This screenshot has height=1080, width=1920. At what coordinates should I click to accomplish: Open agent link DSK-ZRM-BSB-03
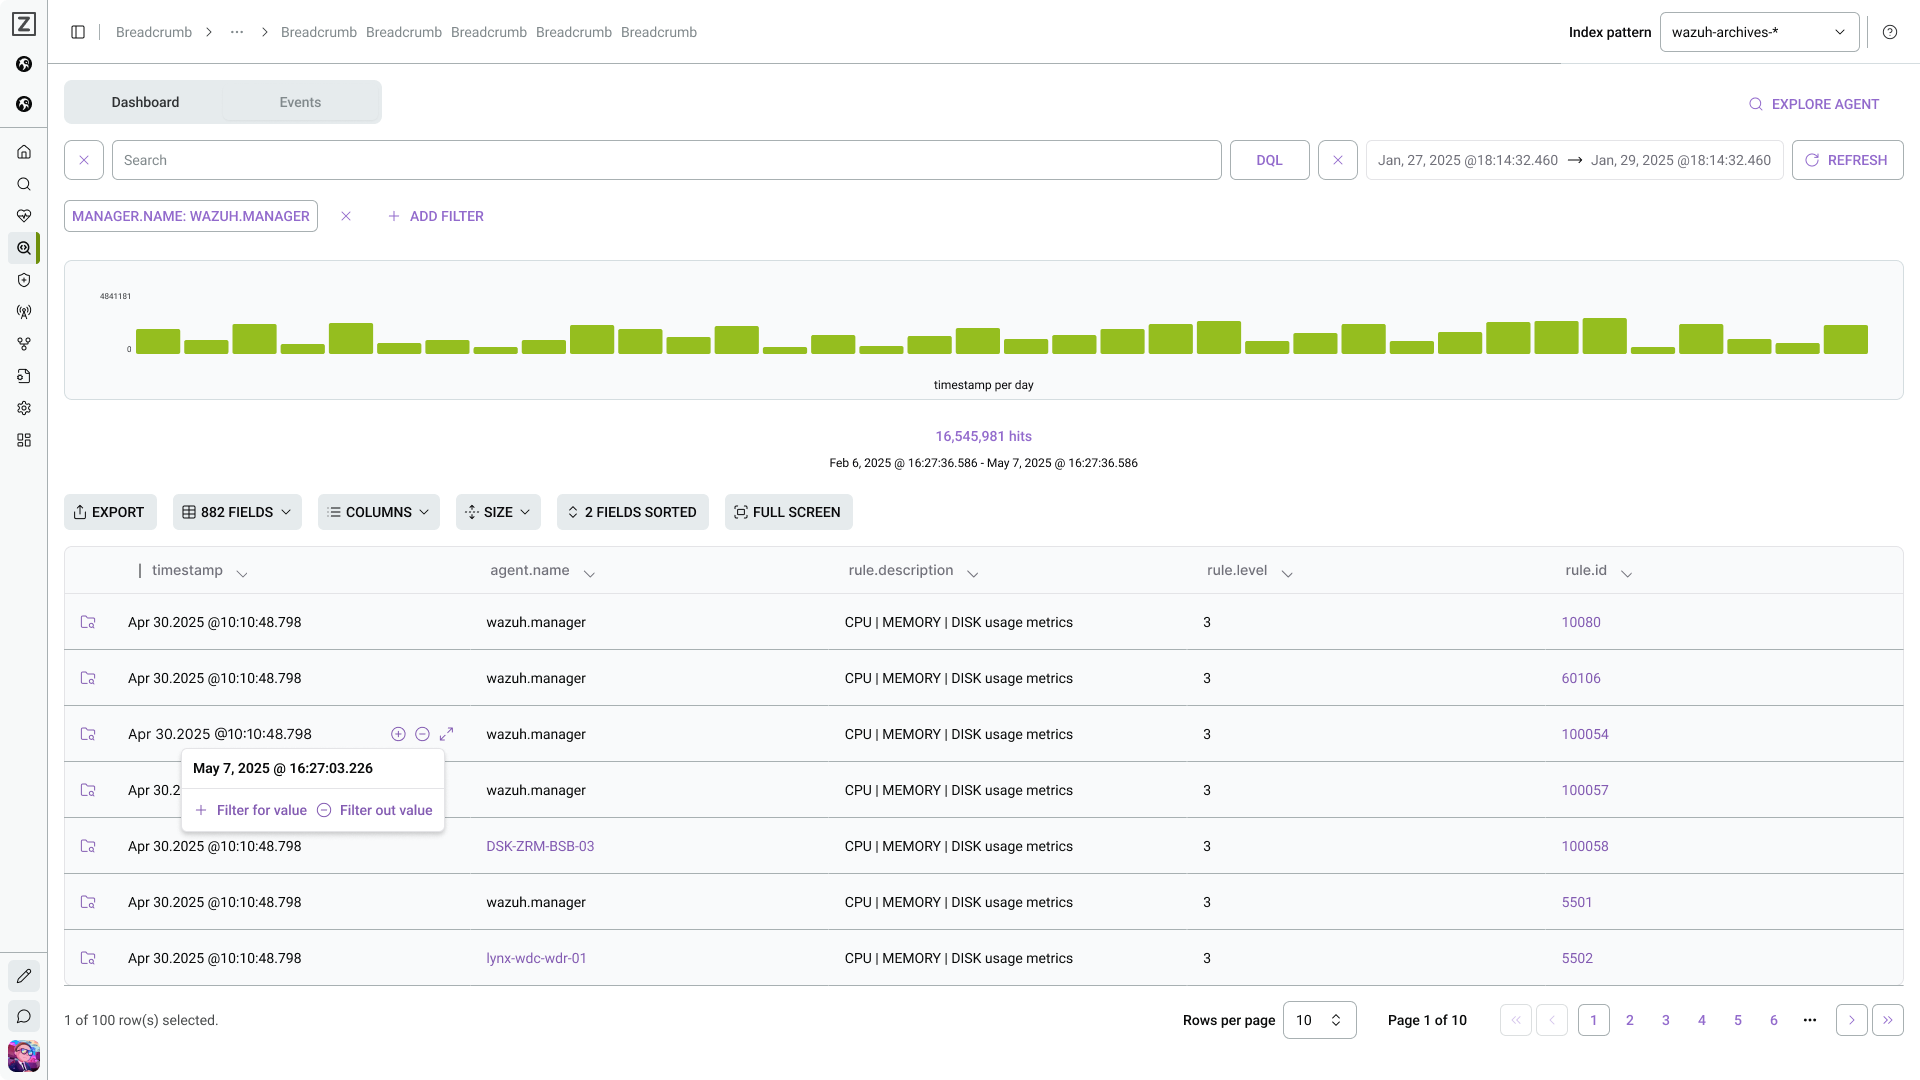click(540, 846)
